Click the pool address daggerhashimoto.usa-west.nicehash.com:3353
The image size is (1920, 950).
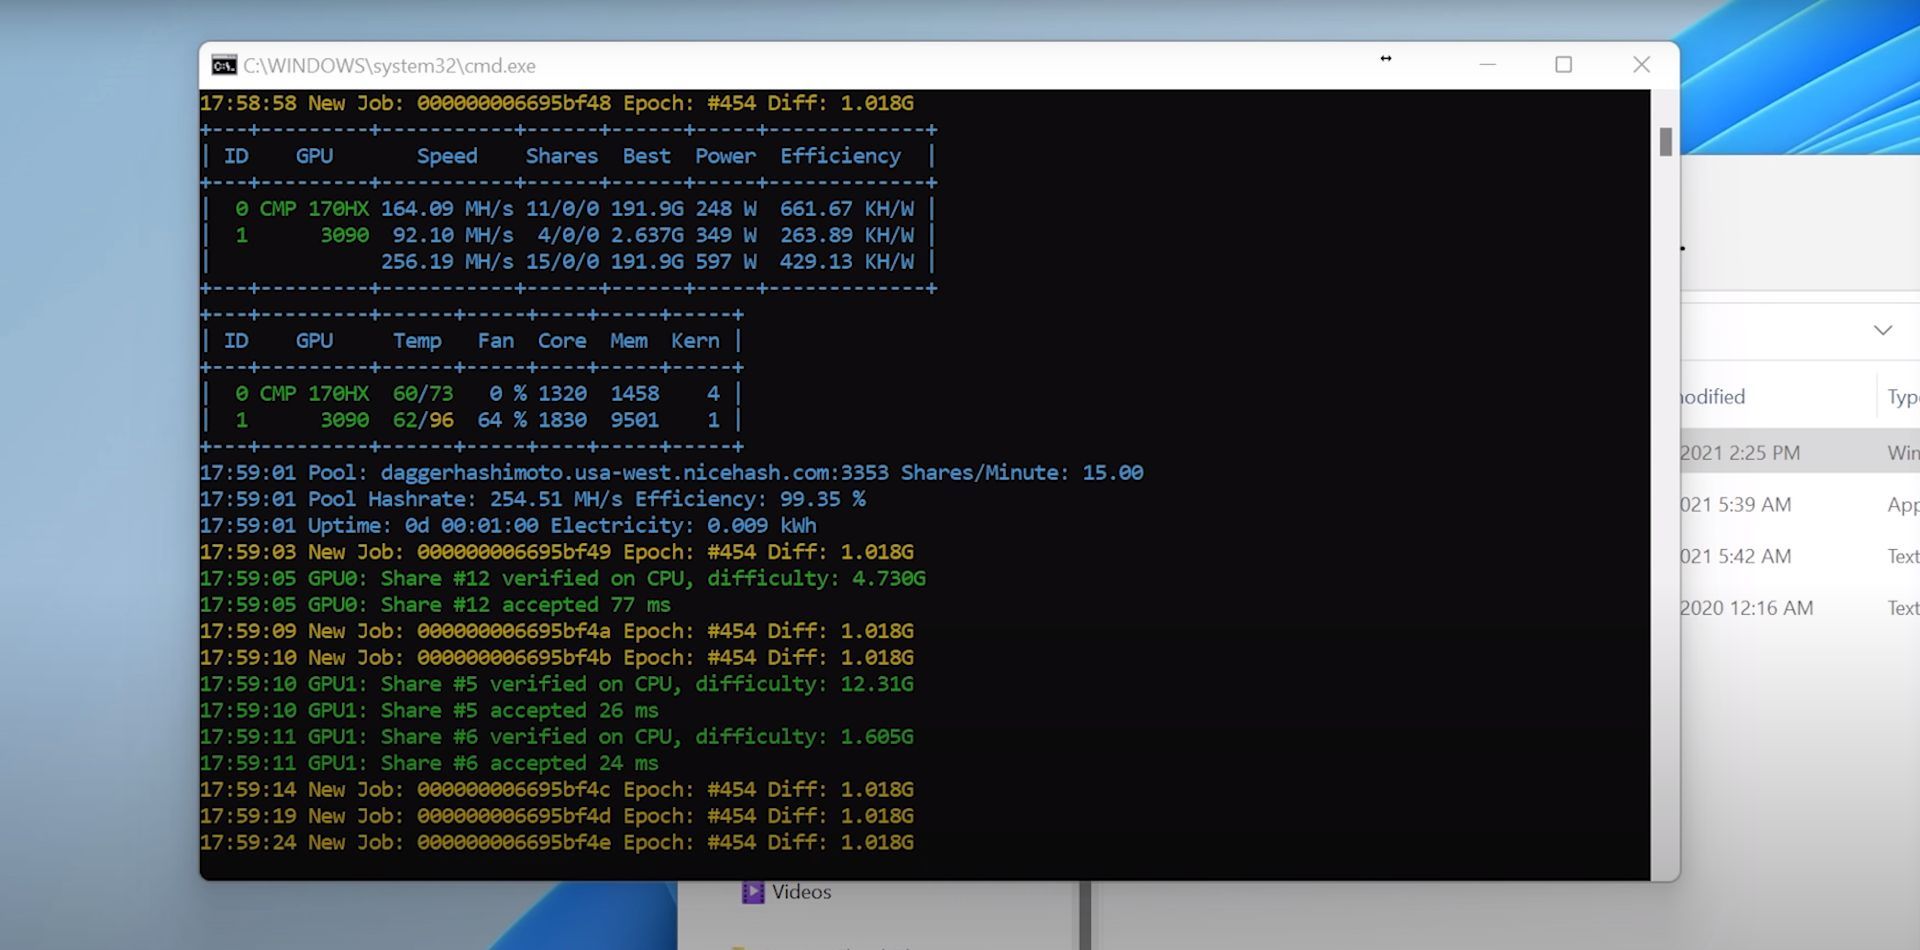tap(634, 473)
